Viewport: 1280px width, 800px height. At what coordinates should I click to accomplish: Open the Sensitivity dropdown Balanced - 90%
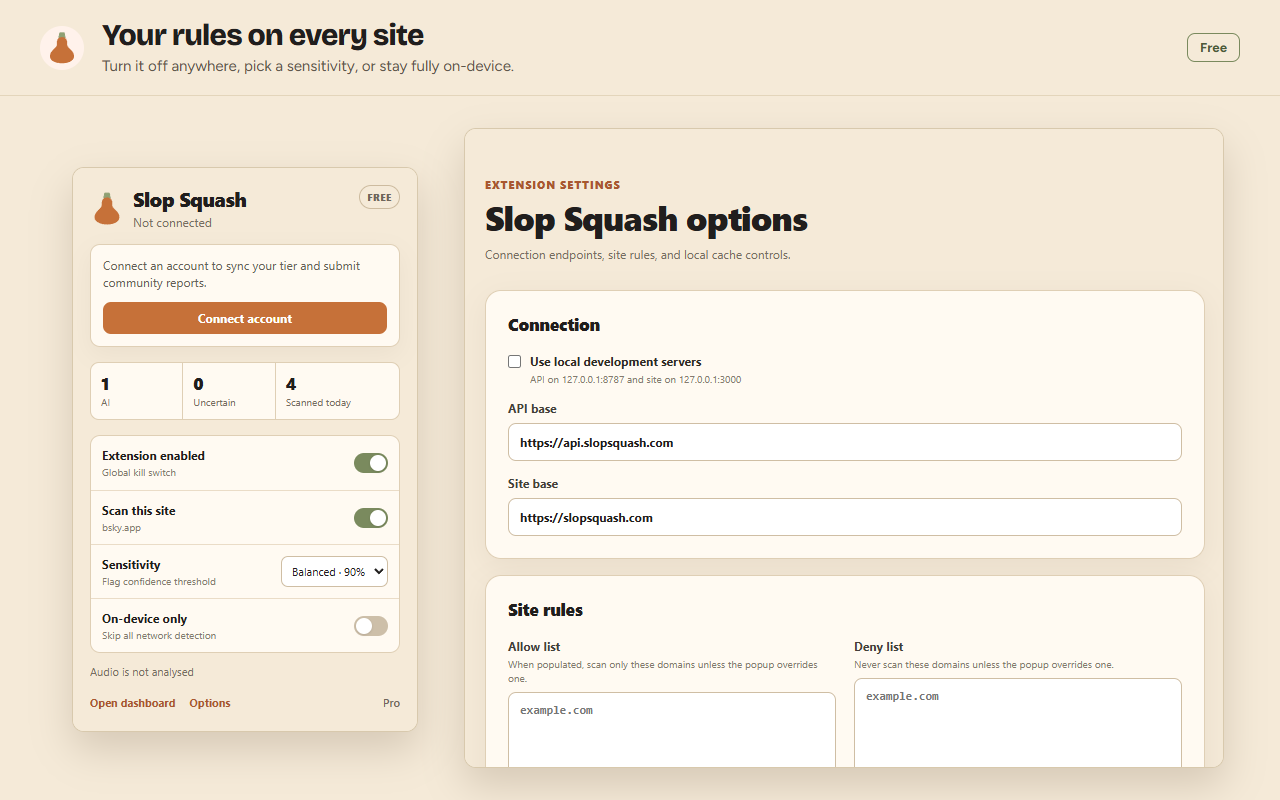pyautogui.click(x=334, y=572)
